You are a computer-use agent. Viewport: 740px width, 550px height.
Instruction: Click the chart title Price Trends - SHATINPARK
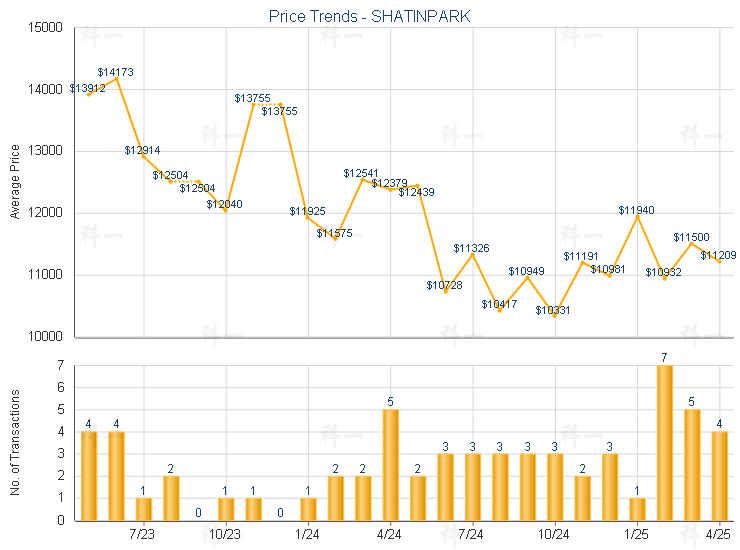370,17
